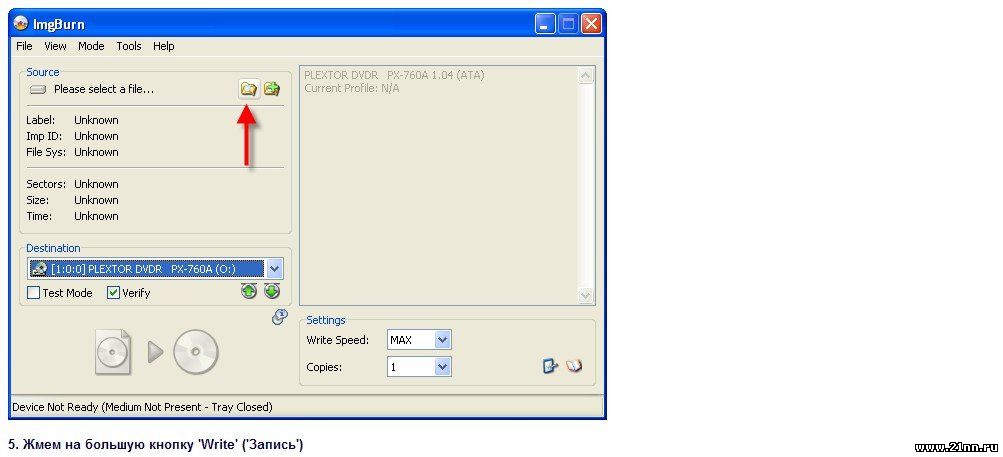Open the book icon in Settings
The width and height of the screenshot is (1003, 457).
(x=574, y=367)
